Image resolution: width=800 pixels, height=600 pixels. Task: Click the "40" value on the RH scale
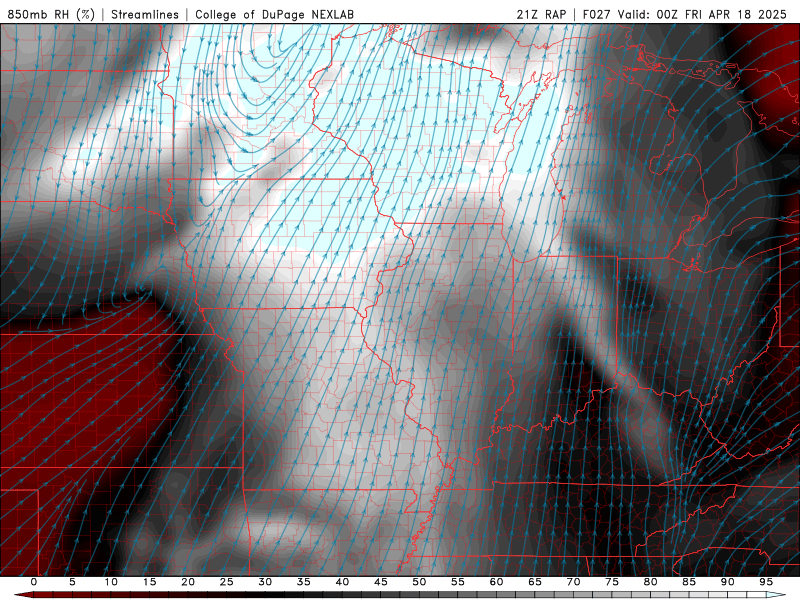pos(342,582)
